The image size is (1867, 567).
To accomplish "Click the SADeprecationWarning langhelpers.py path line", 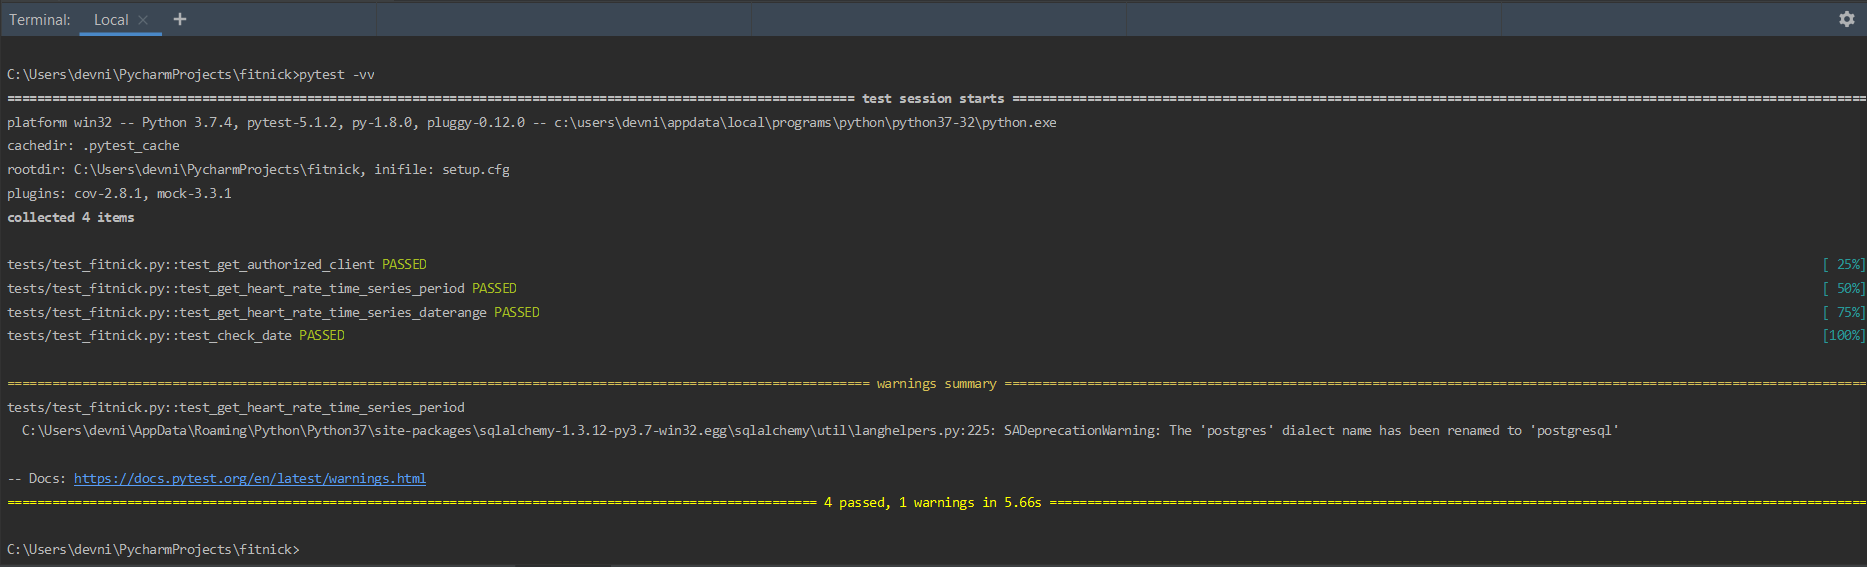I will click(820, 430).
